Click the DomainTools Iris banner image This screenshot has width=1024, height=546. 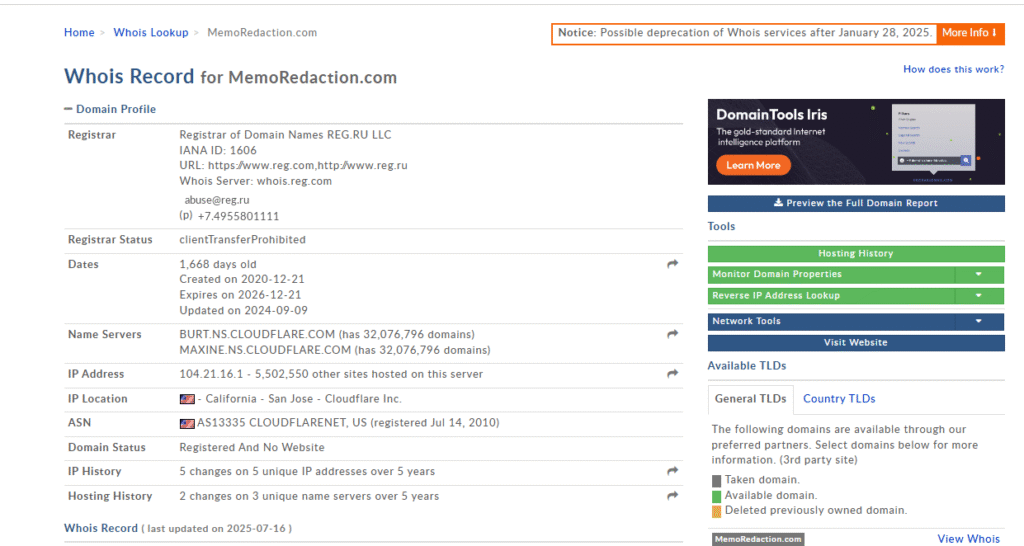(x=856, y=142)
